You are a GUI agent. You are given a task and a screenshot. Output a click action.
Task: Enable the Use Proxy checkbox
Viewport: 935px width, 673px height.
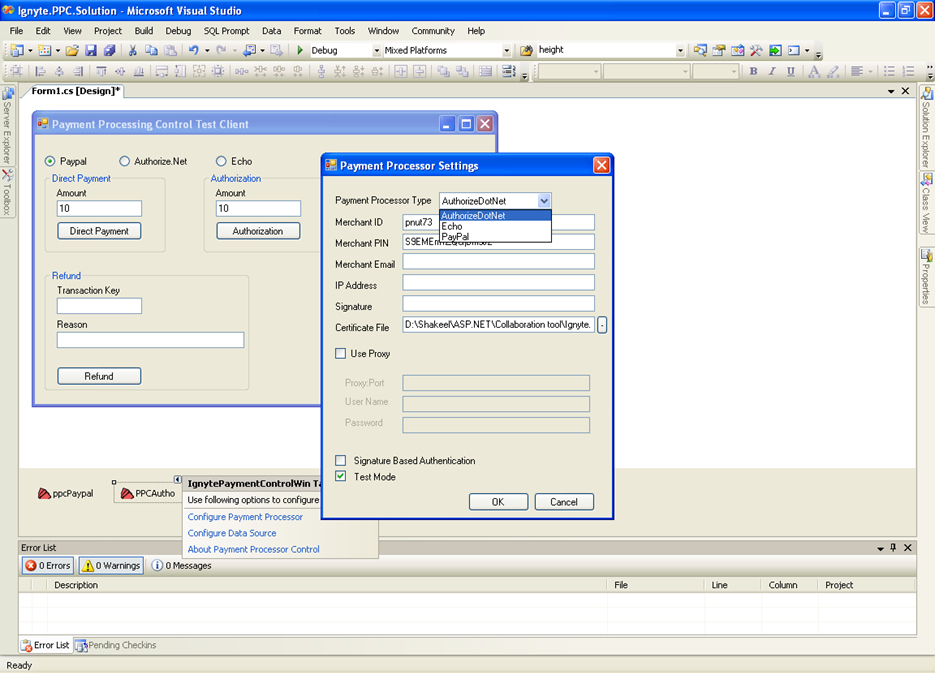click(340, 353)
